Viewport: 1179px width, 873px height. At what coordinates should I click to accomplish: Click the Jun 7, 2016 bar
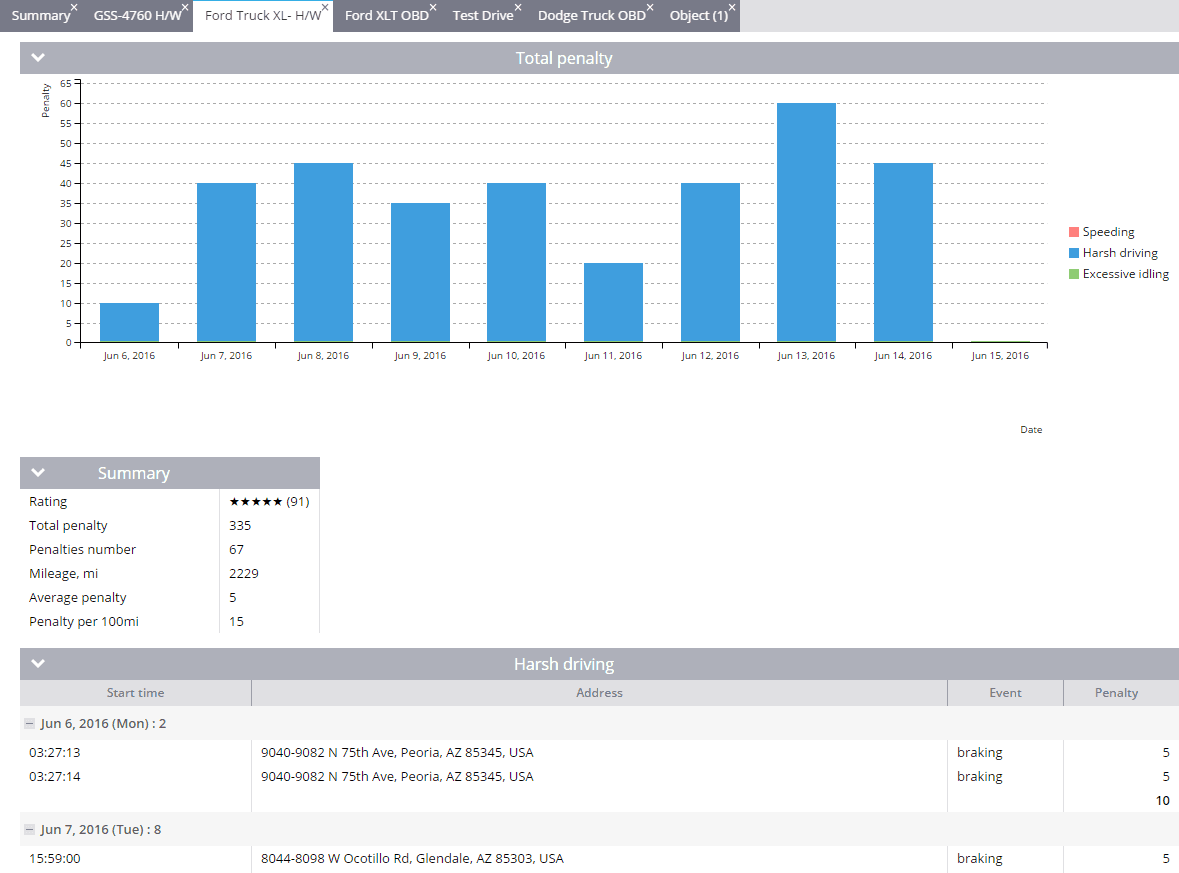point(226,262)
